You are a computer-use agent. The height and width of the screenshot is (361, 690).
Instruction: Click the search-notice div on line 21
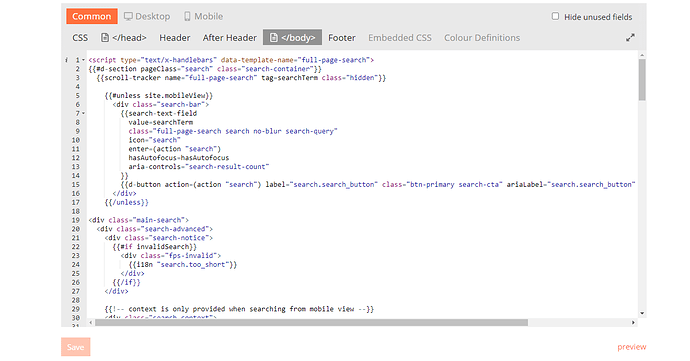pyautogui.click(x=159, y=238)
